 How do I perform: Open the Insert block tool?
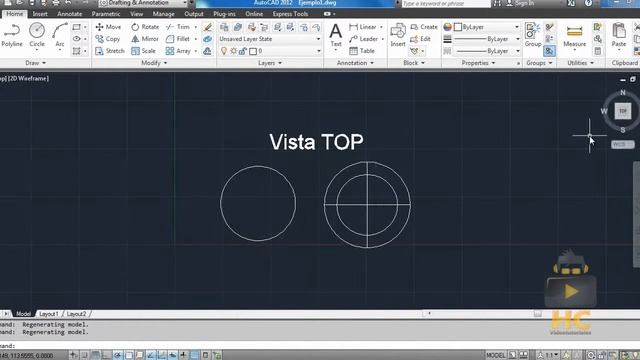click(x=398, y=35)
